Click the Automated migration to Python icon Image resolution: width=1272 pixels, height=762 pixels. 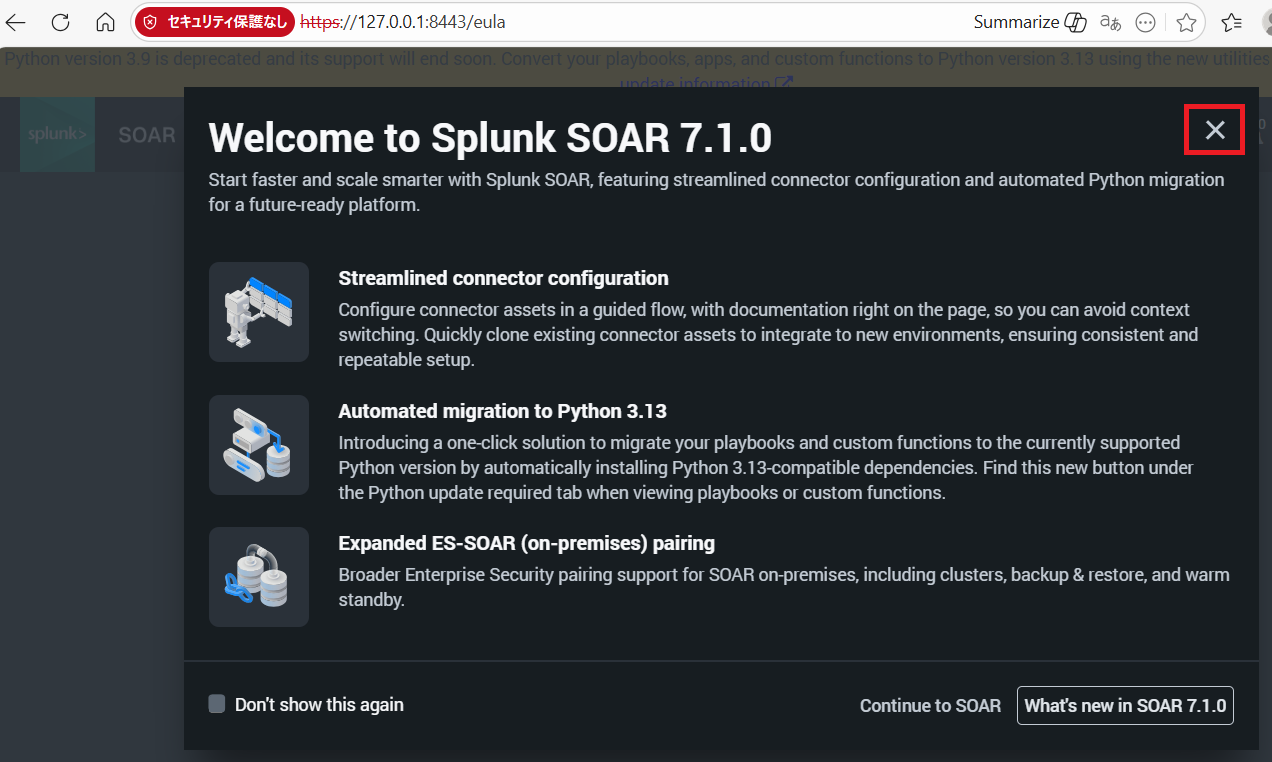[259, 445]
